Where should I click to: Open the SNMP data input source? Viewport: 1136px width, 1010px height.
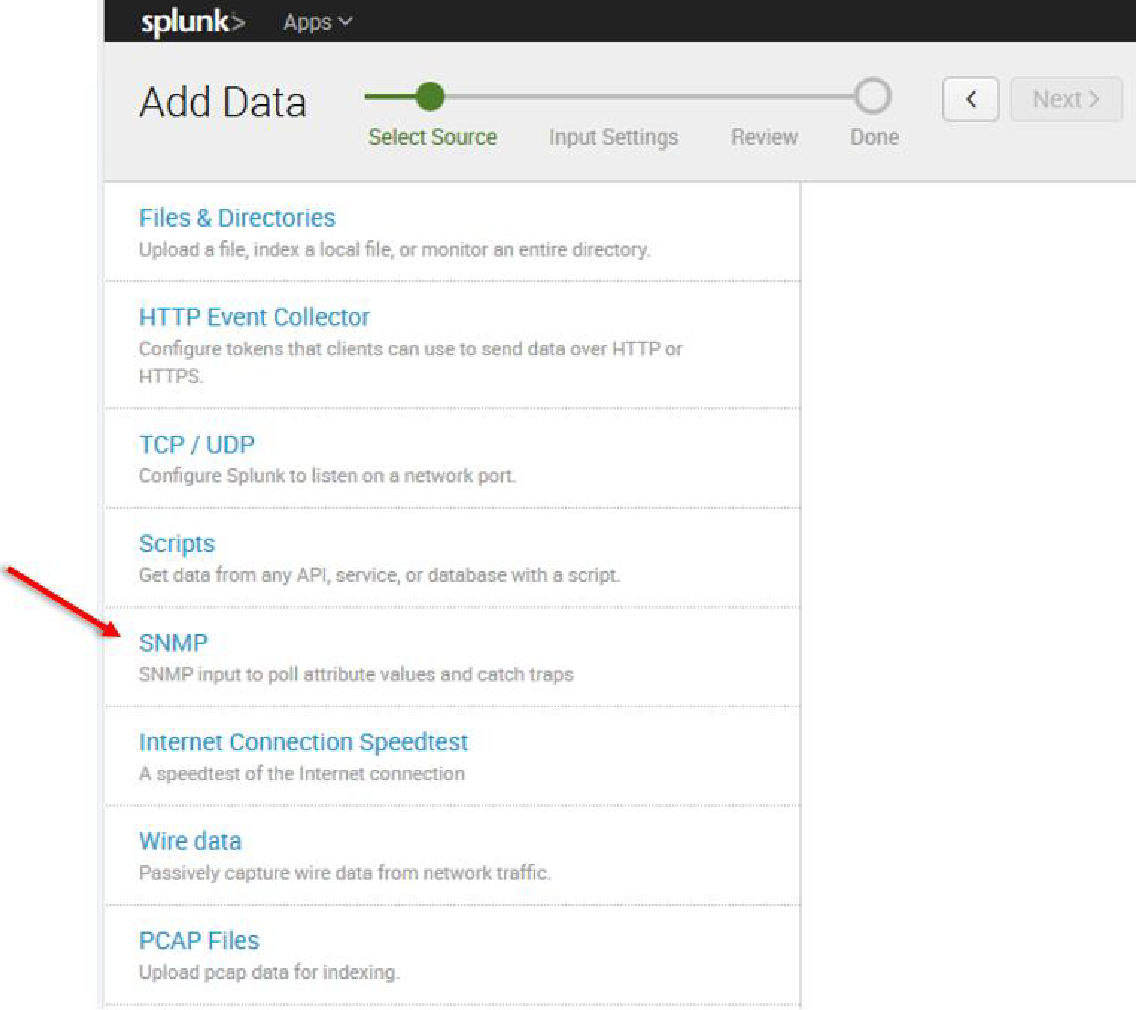point(172,643)
